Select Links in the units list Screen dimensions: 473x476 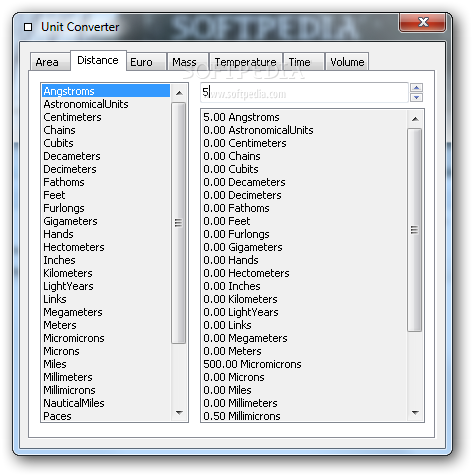click(x=106, y=299)
